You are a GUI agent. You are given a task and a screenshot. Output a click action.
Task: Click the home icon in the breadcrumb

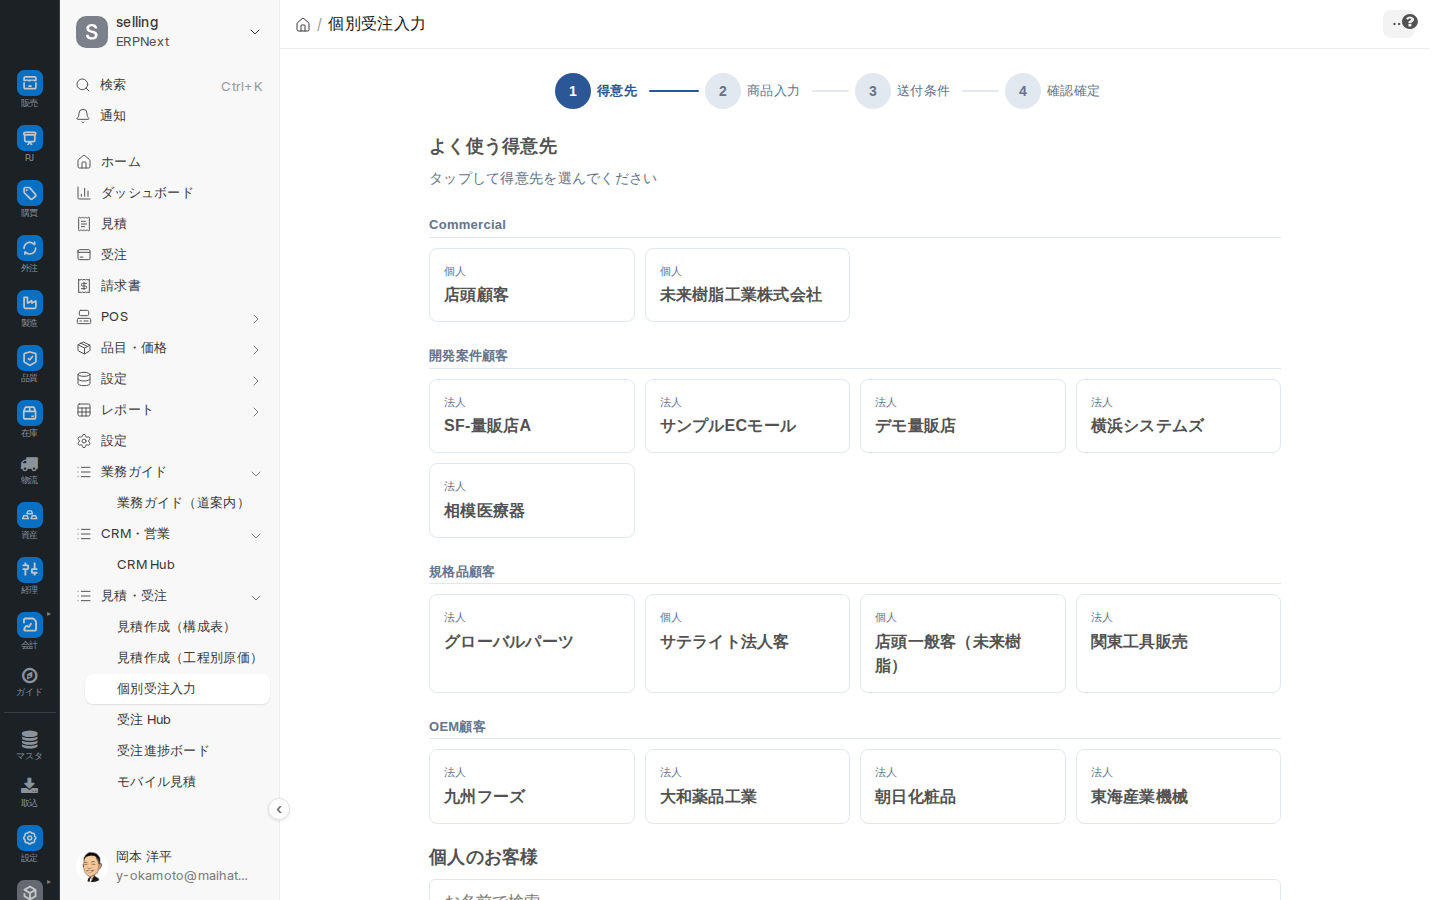[303, 25]
